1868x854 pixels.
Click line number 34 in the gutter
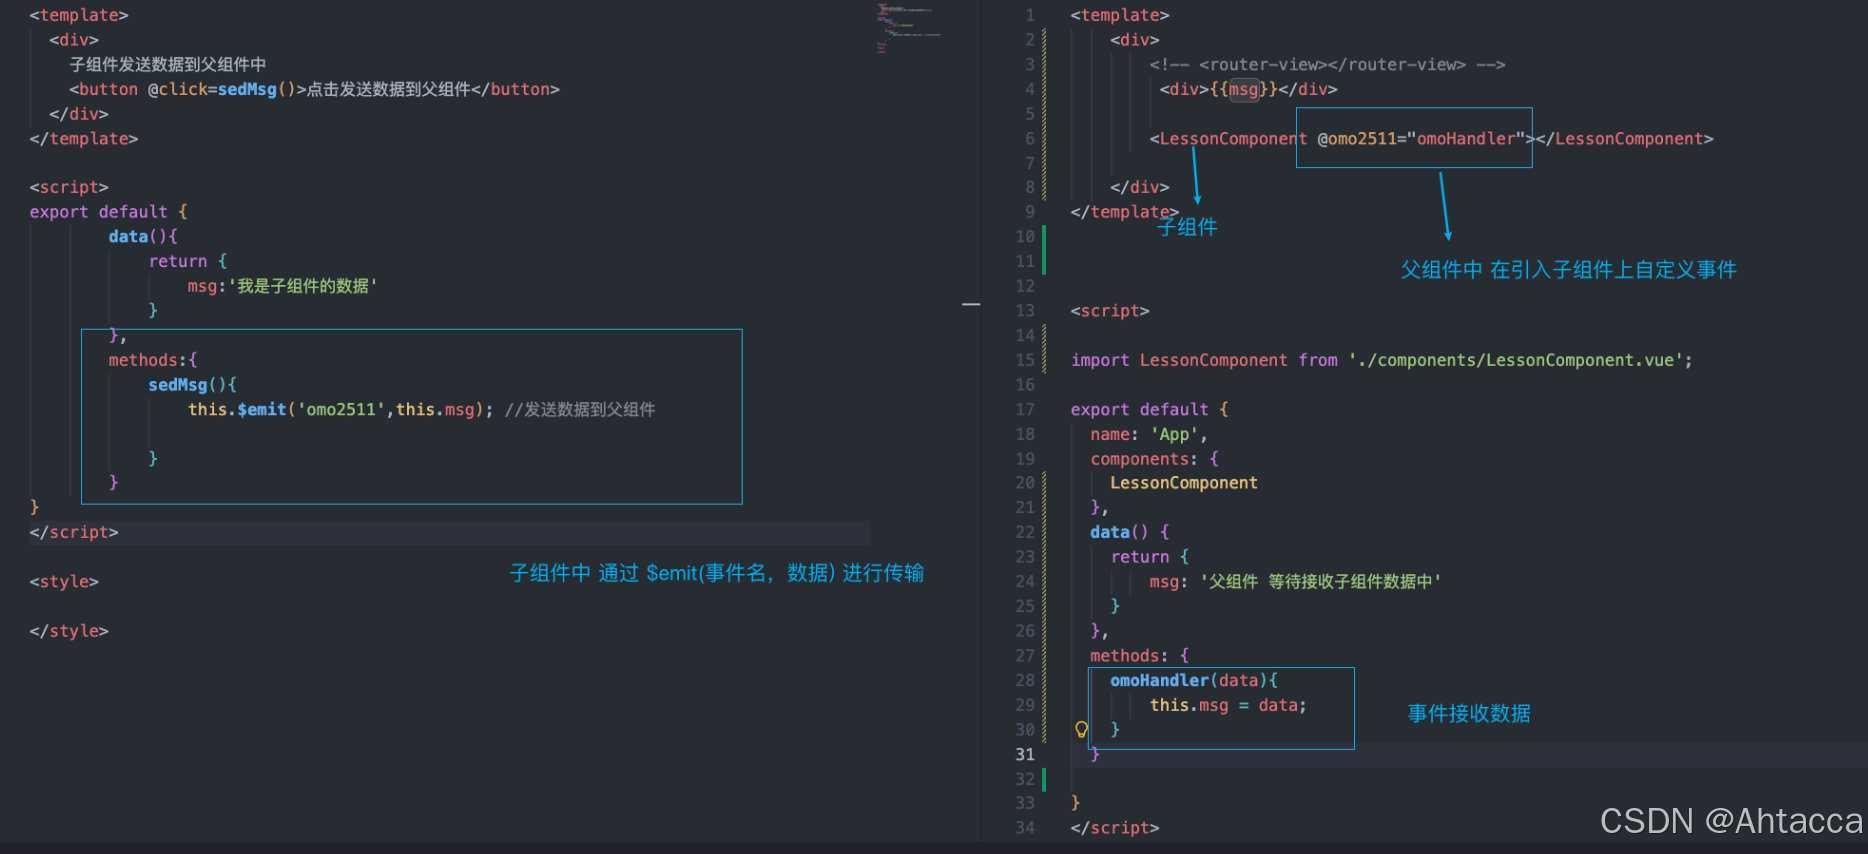point(1025,828)
